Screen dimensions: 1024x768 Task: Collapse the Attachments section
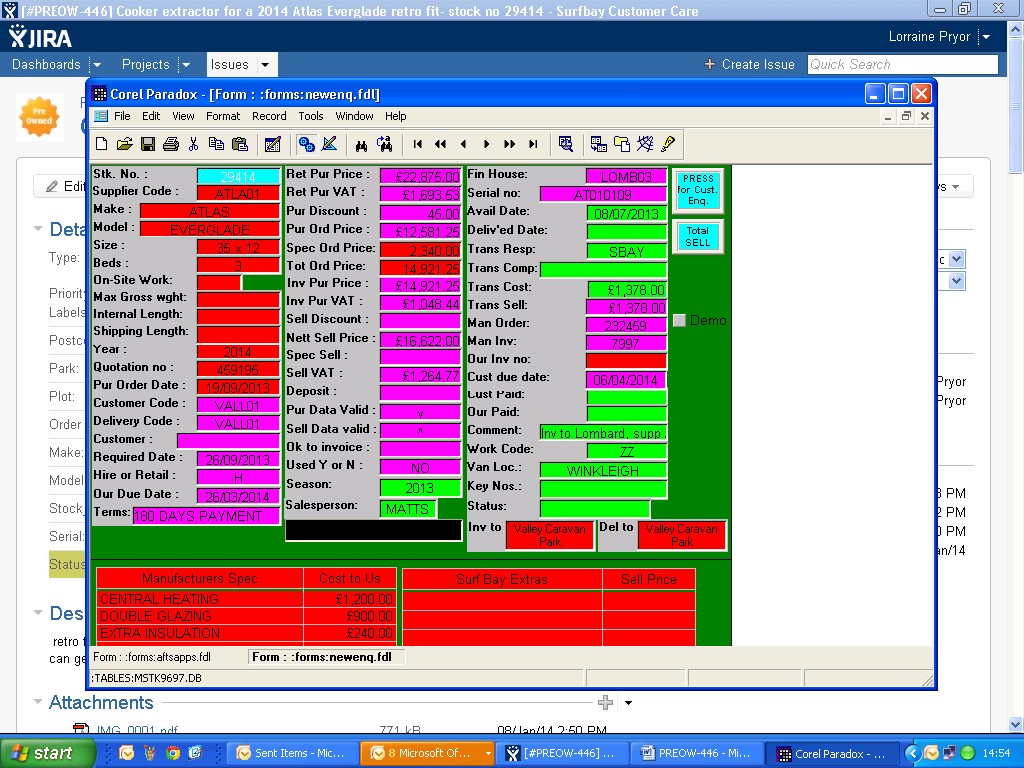pos(38,703)
